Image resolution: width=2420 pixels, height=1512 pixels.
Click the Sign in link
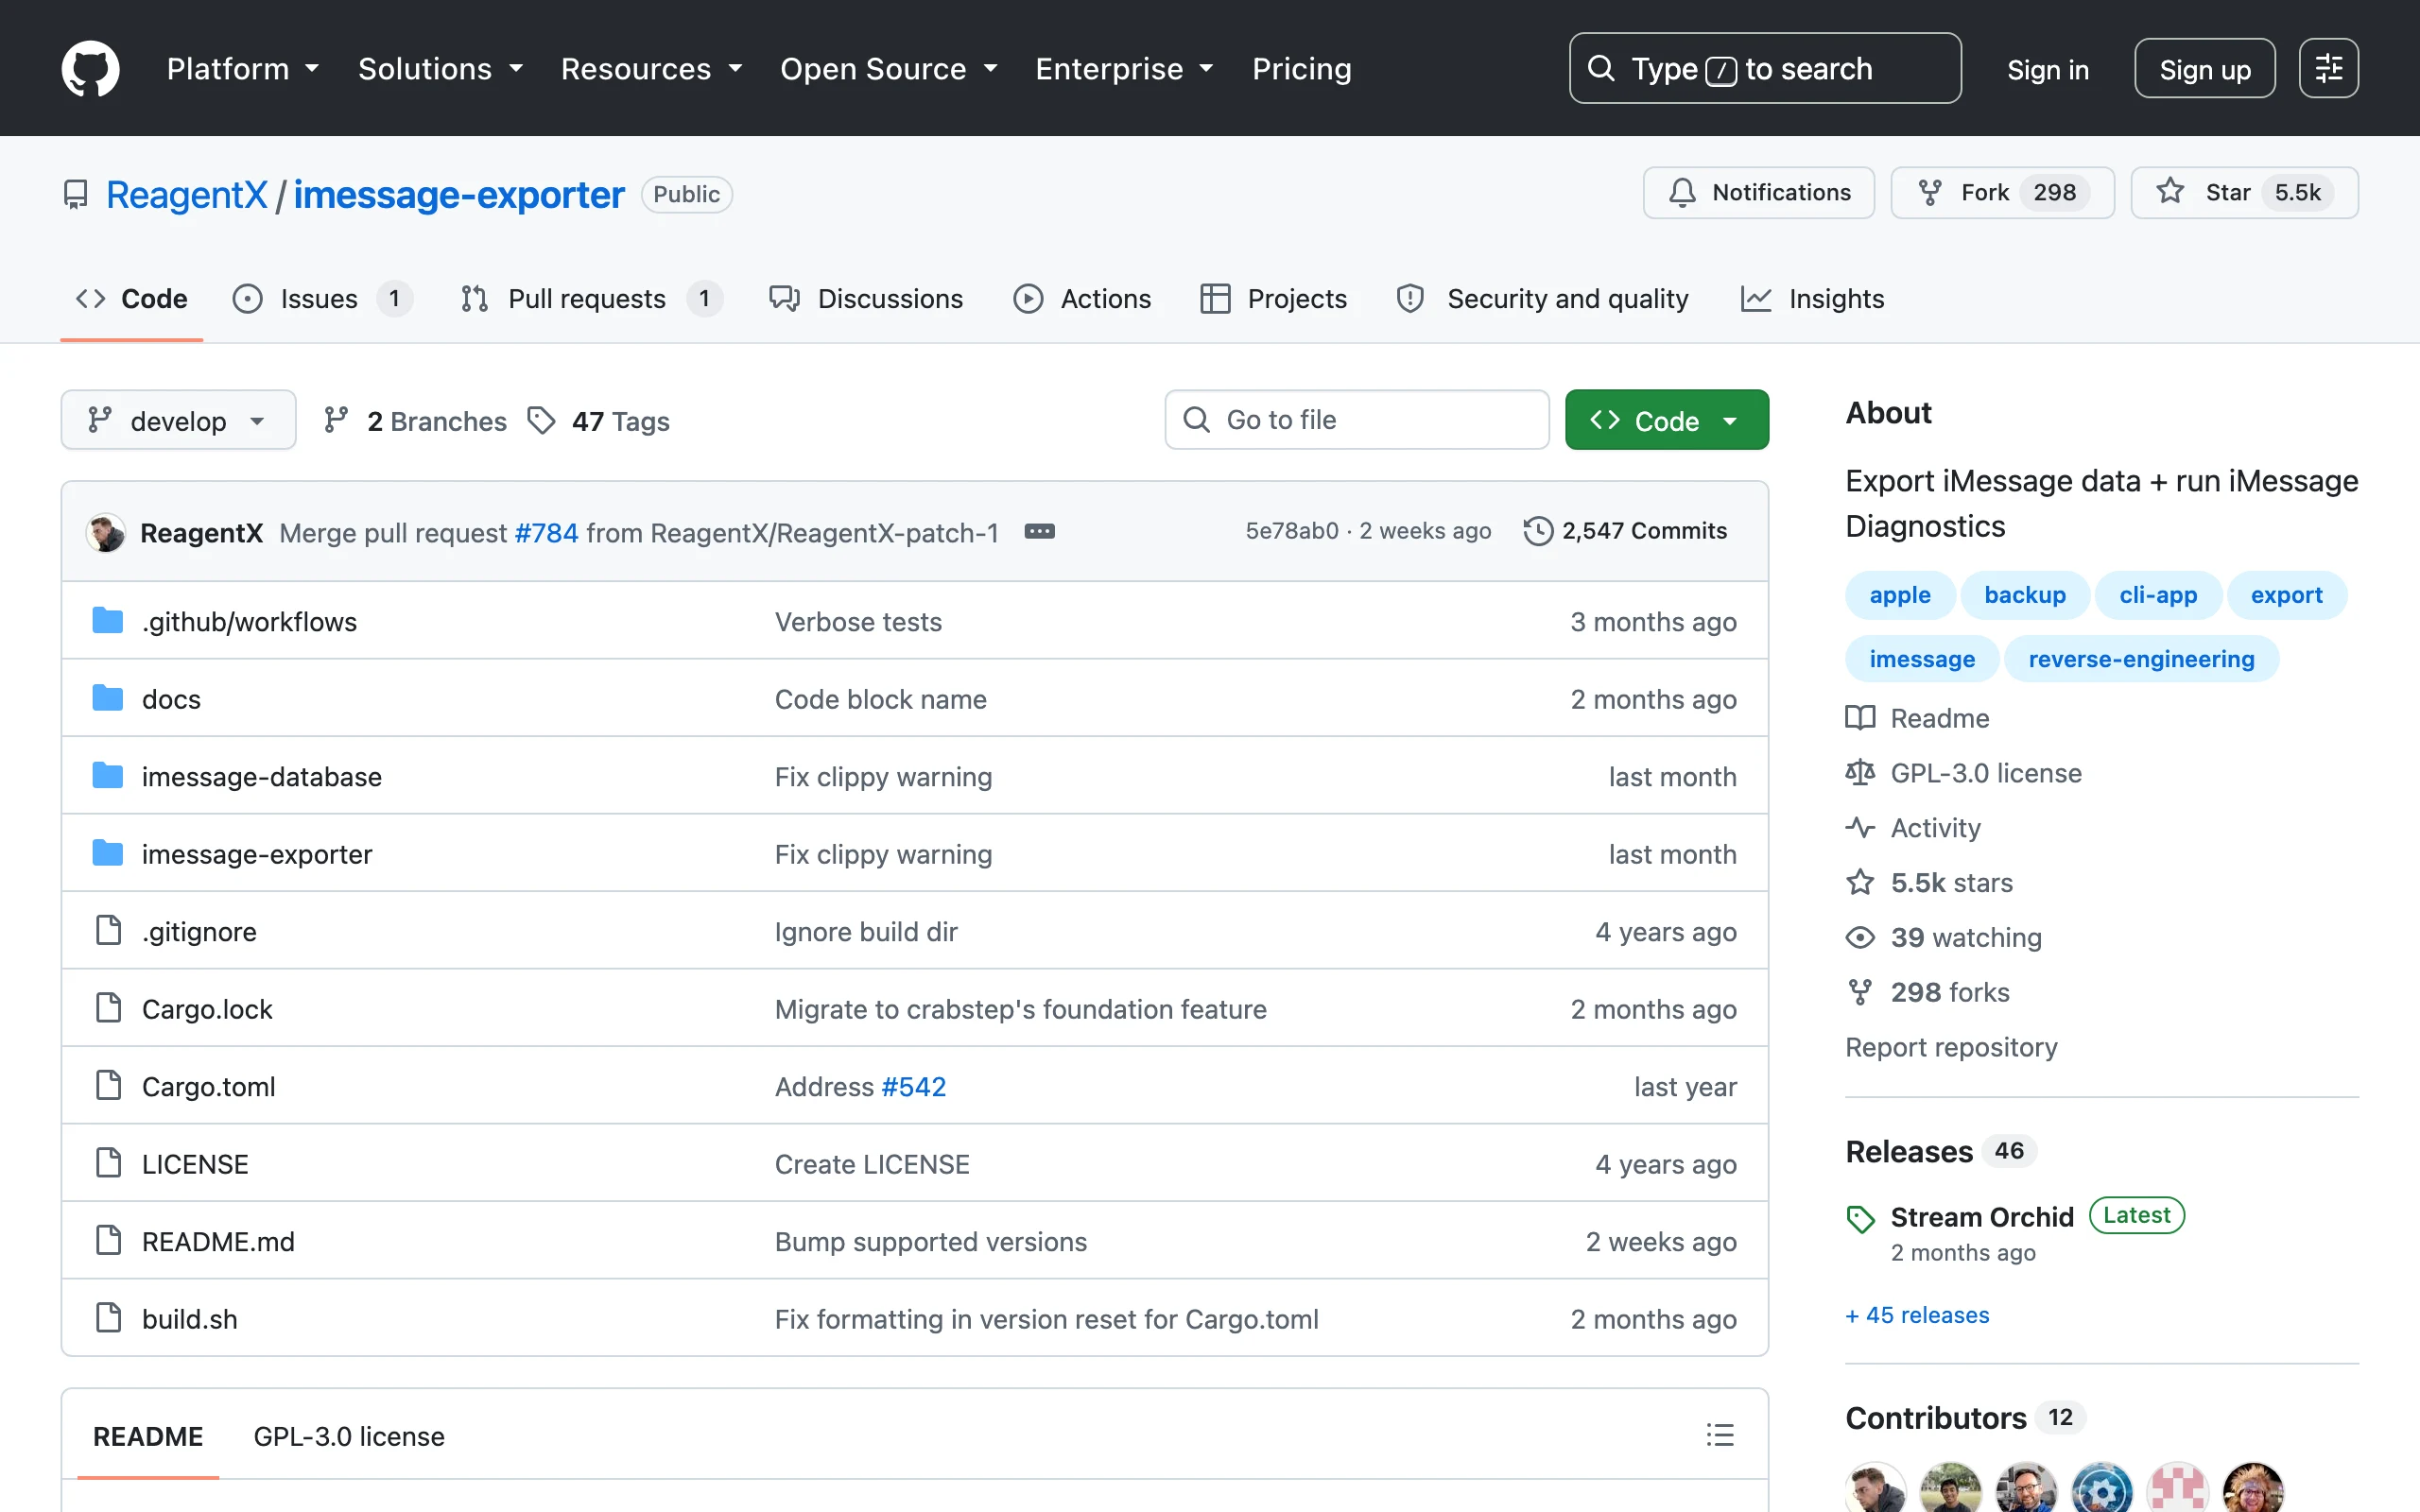[2047, 69]
